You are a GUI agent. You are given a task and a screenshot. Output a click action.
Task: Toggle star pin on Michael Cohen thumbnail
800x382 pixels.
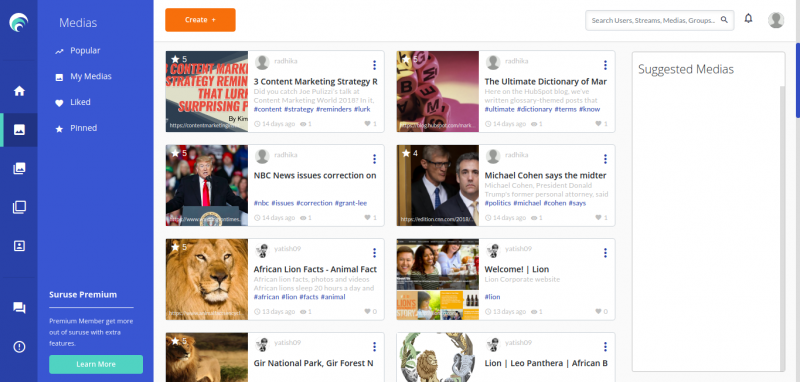406,153
